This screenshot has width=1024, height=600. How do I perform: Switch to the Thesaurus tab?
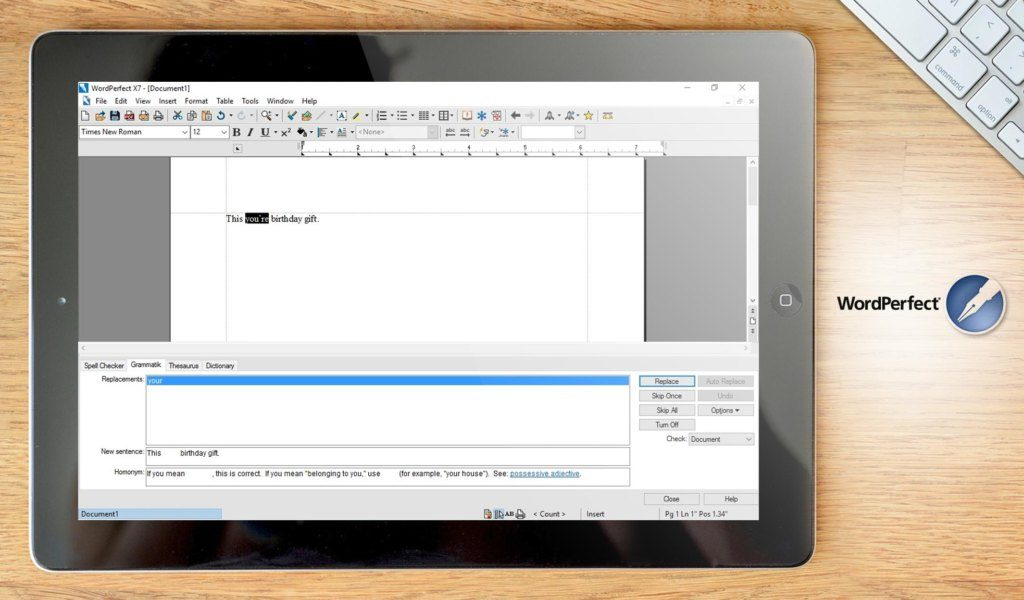coord(184,366)
